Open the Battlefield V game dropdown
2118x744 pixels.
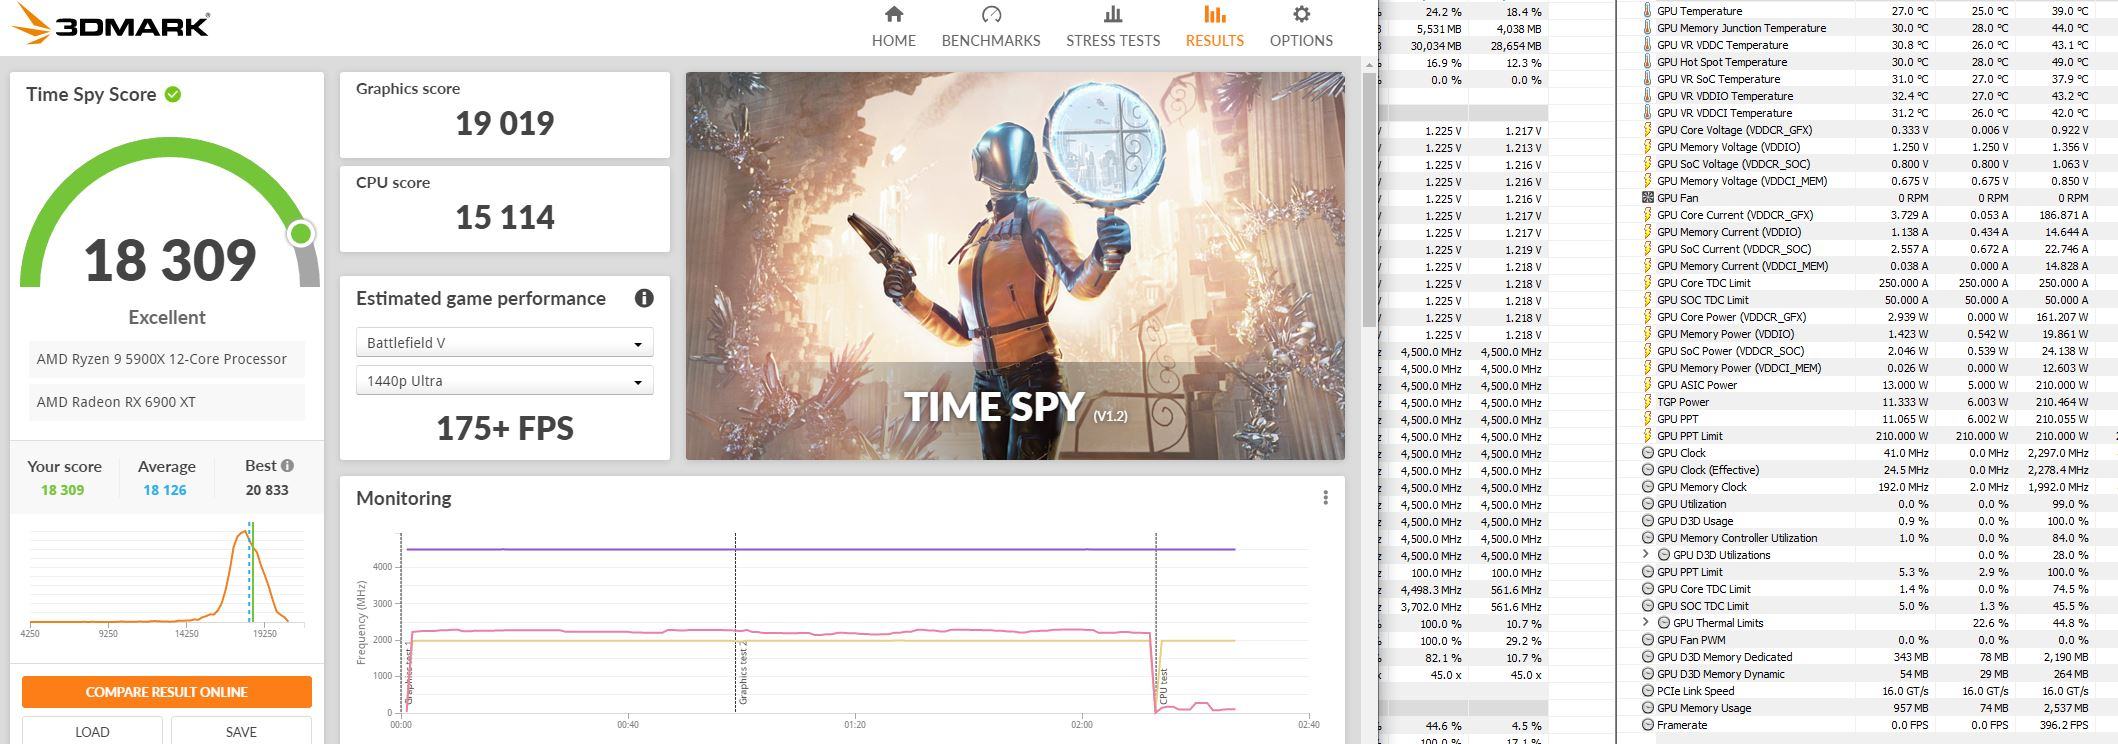tap(504, 343)
